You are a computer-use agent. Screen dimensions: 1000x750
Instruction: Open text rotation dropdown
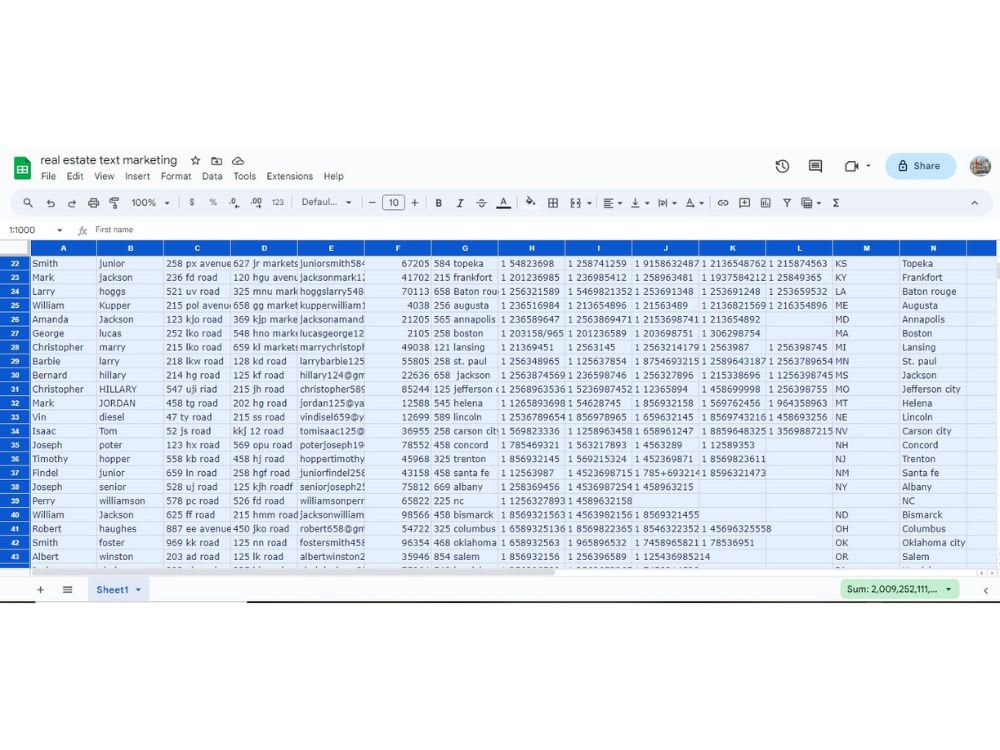pyautogui.click(x=695, y=203)
